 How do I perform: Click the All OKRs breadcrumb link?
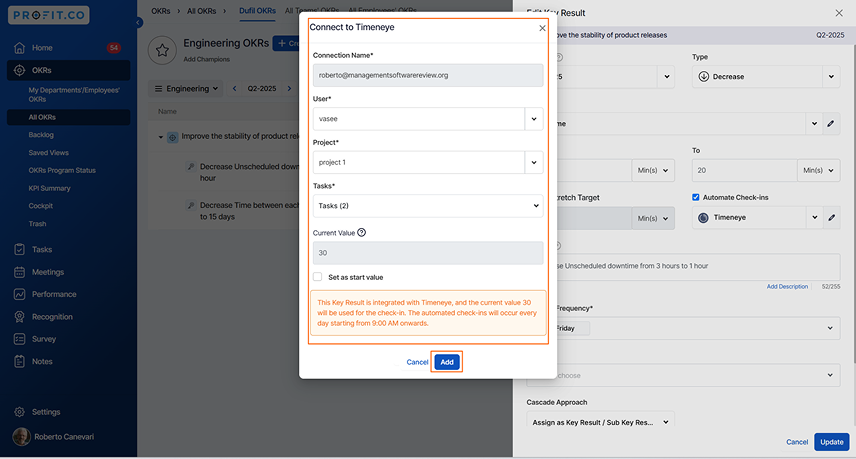coord(201,11)
